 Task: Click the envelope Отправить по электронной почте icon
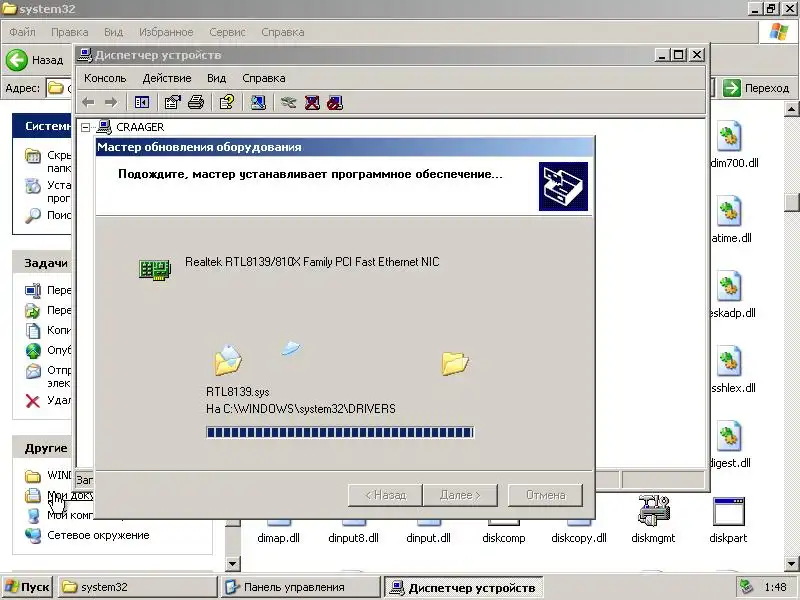(33, 371)
